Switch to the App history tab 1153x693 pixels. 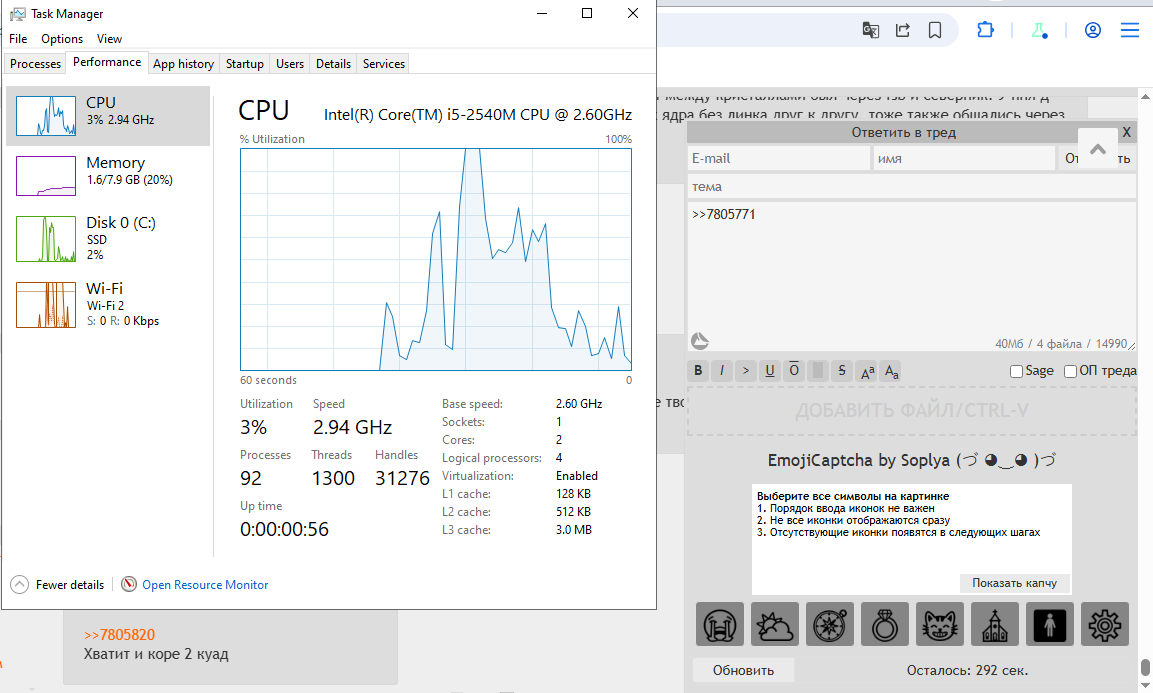(183, 64)
